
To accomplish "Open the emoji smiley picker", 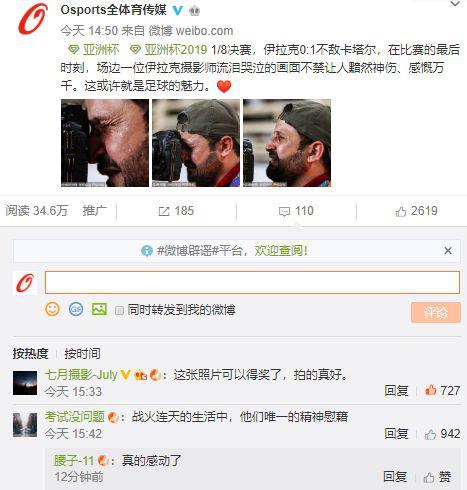I will point(52,309).
